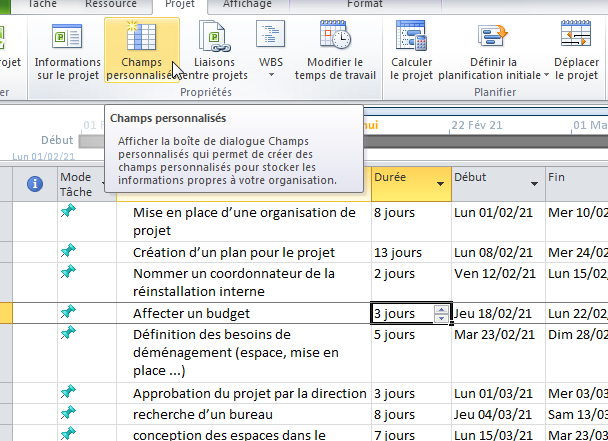Switch to the Ressource tab

coord(110,5)
